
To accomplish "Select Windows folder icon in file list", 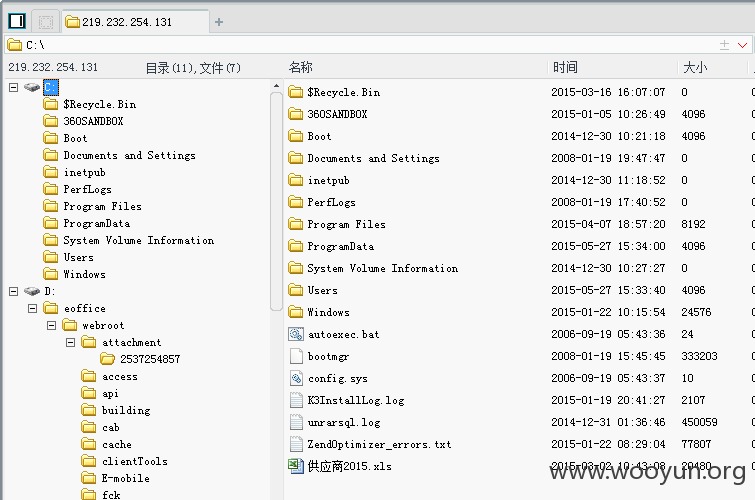I will [x=296, y=312].
